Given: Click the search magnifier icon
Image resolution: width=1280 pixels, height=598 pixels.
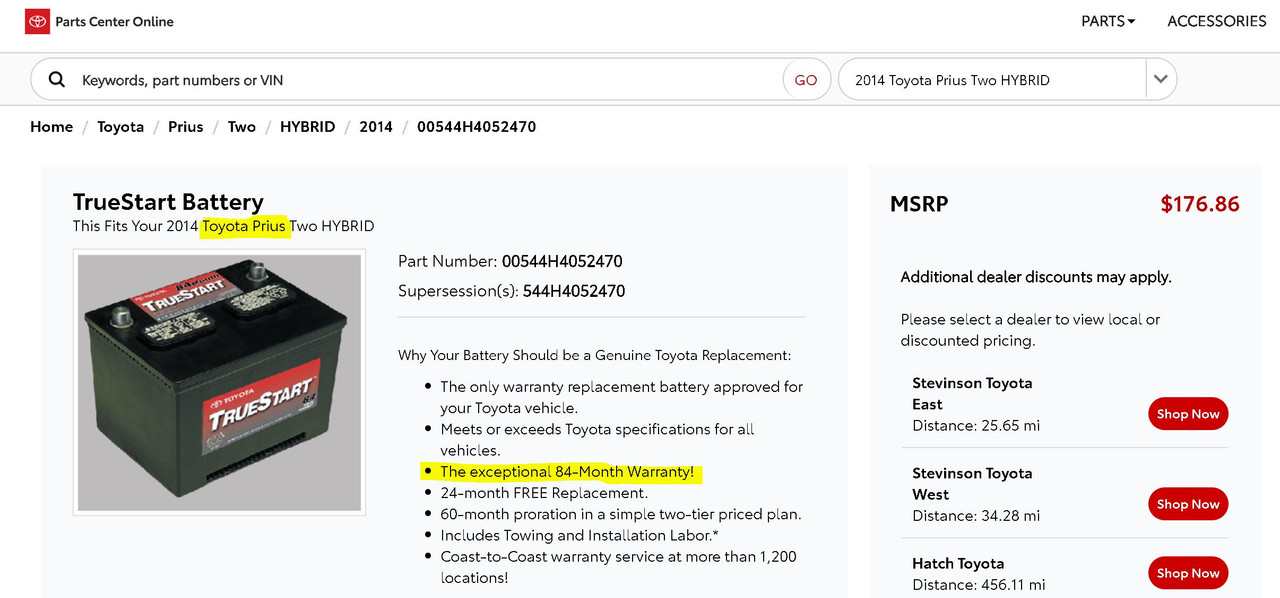Looking at the screenshot, I should tap(57, 80).
